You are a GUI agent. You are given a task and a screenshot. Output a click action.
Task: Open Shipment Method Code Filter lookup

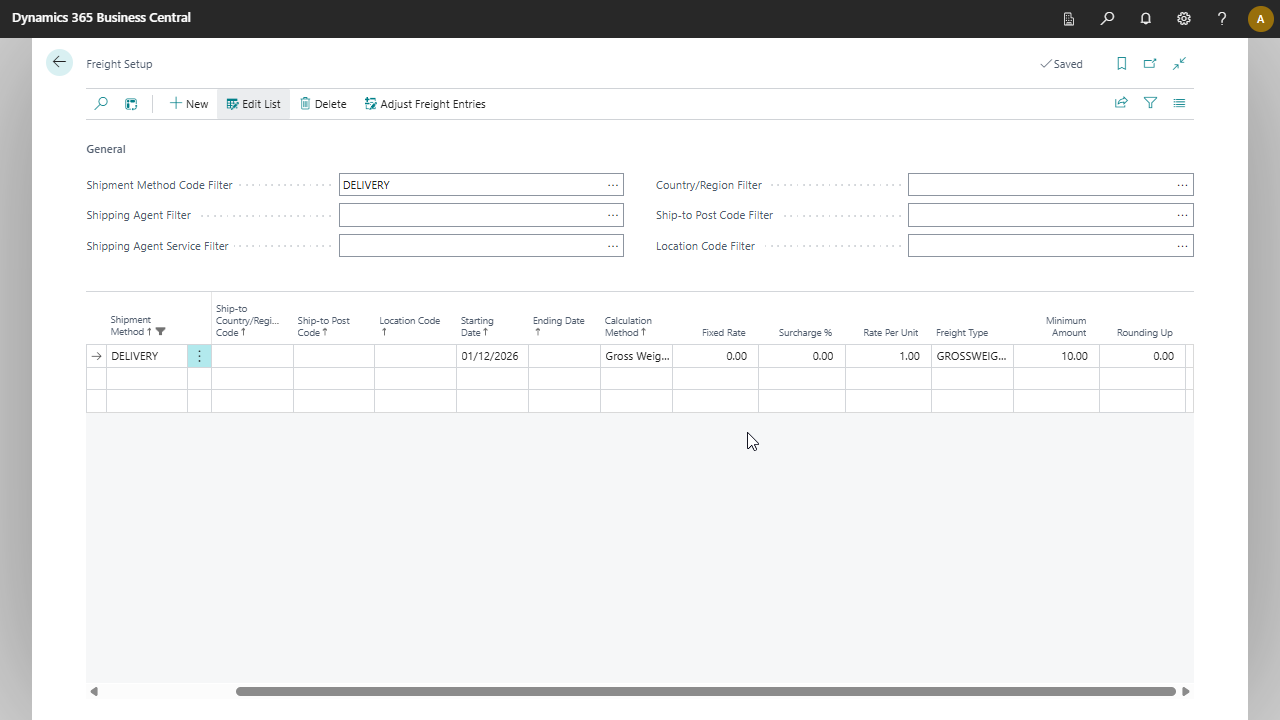(x=613, y=185)
